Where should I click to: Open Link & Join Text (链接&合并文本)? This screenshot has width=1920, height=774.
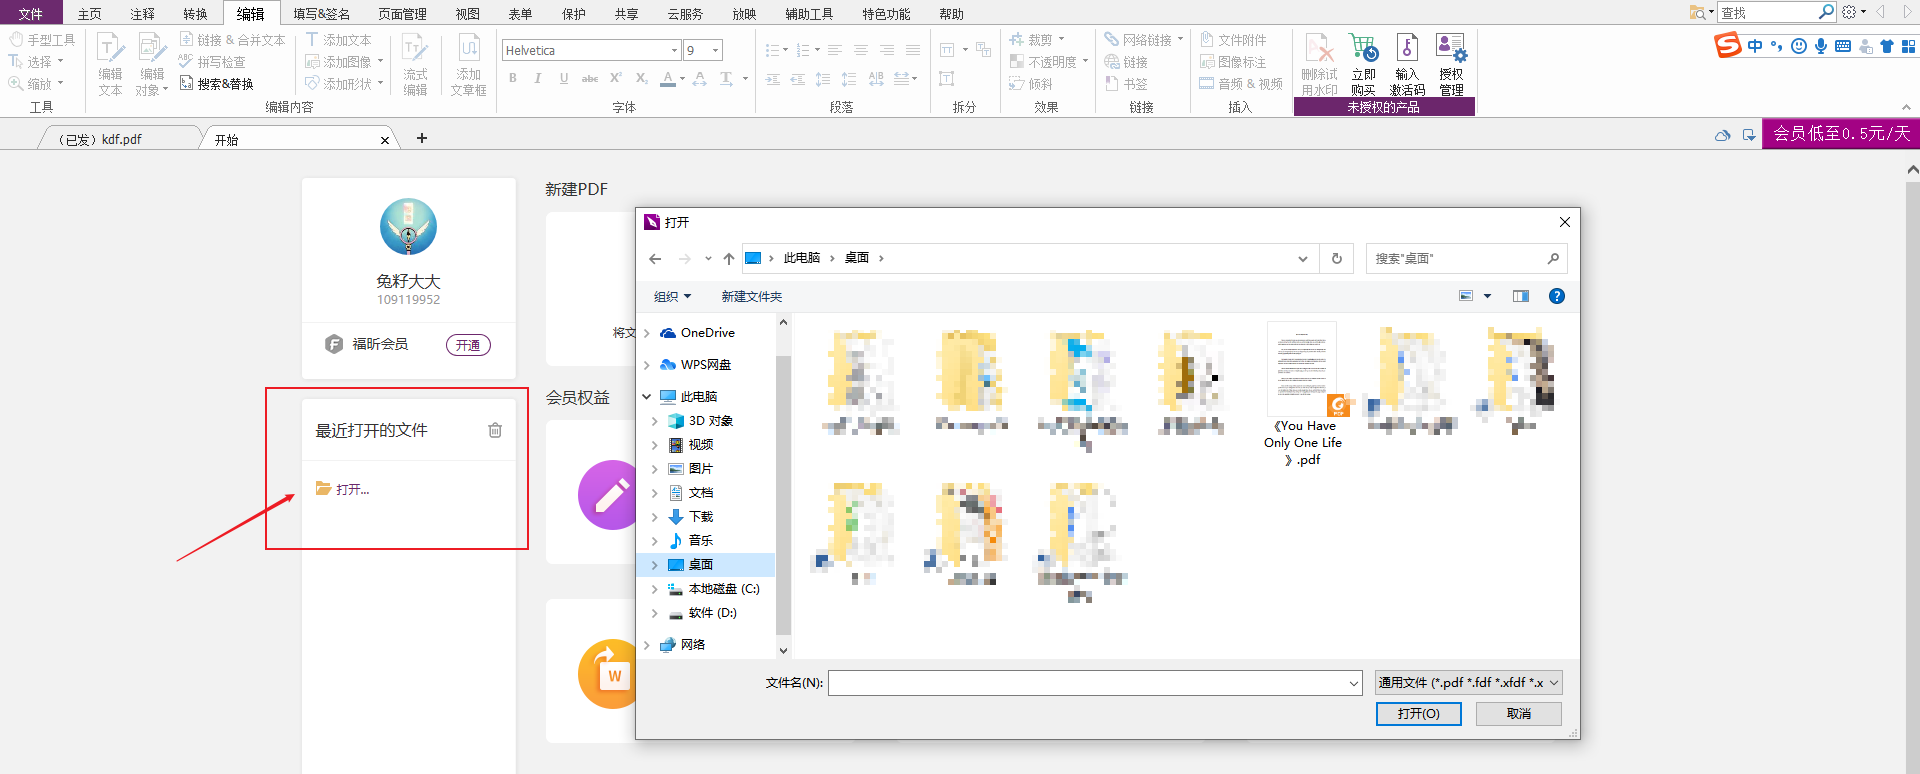tap(232, 40)
